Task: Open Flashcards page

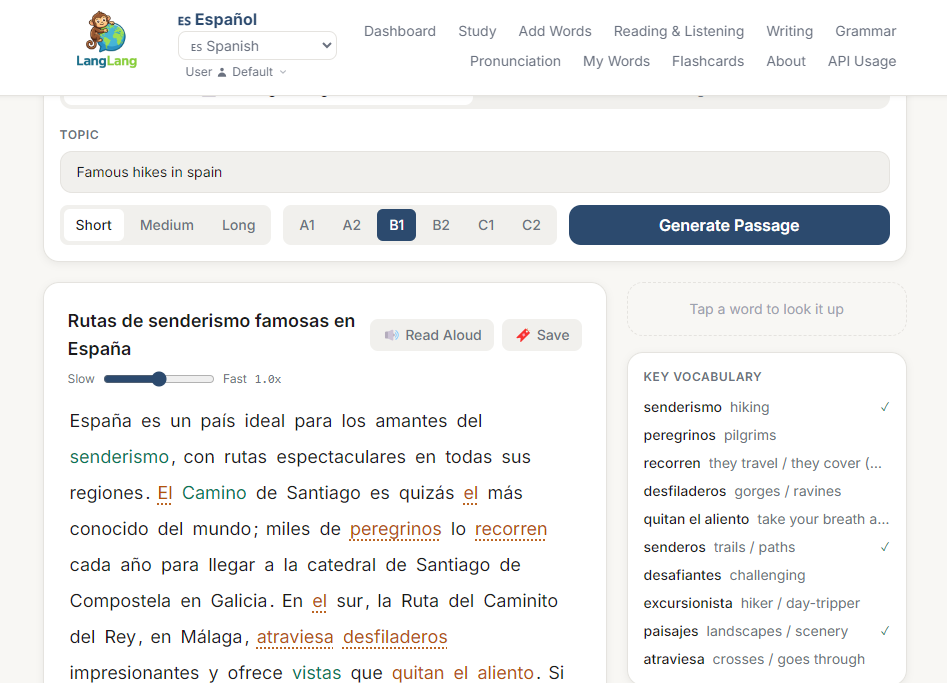Action: [708, 62]
